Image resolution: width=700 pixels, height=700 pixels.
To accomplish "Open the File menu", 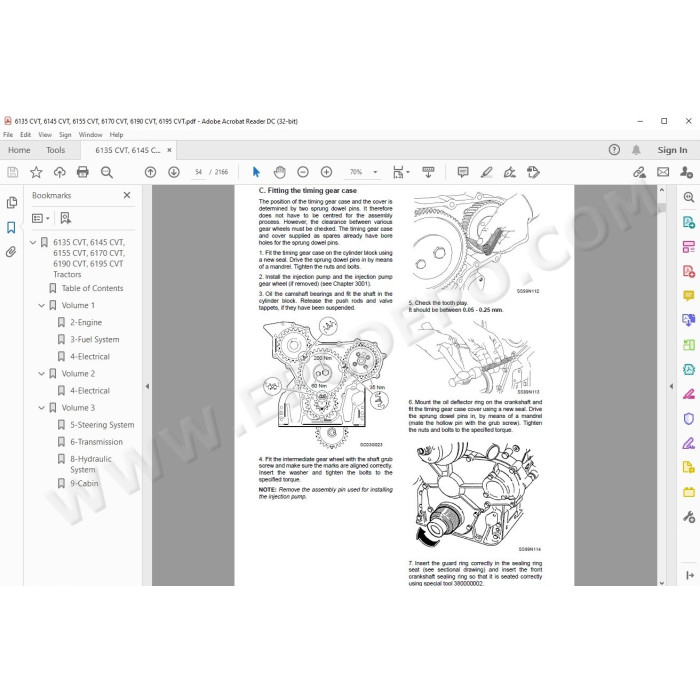I will pos(8,135).
